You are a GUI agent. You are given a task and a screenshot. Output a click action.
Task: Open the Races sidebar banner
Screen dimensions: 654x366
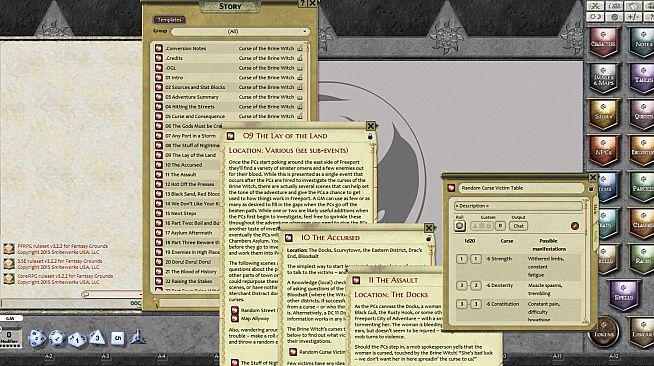(x=642, y=259)
